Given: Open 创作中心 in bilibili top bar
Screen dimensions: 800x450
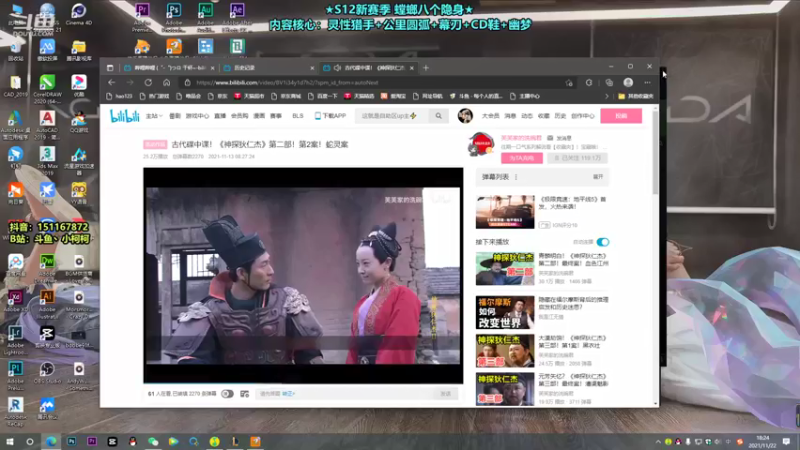Looking at the screenshot, I should click(583, 116).
